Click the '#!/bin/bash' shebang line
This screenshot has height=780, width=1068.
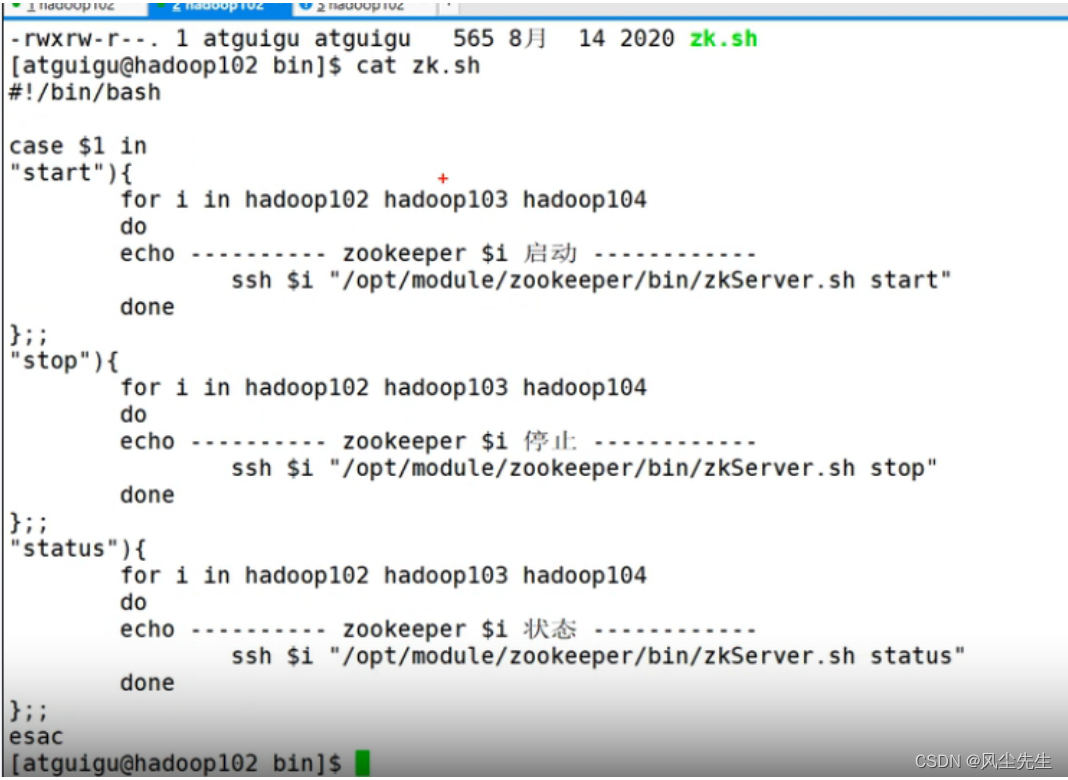point(84,92)
